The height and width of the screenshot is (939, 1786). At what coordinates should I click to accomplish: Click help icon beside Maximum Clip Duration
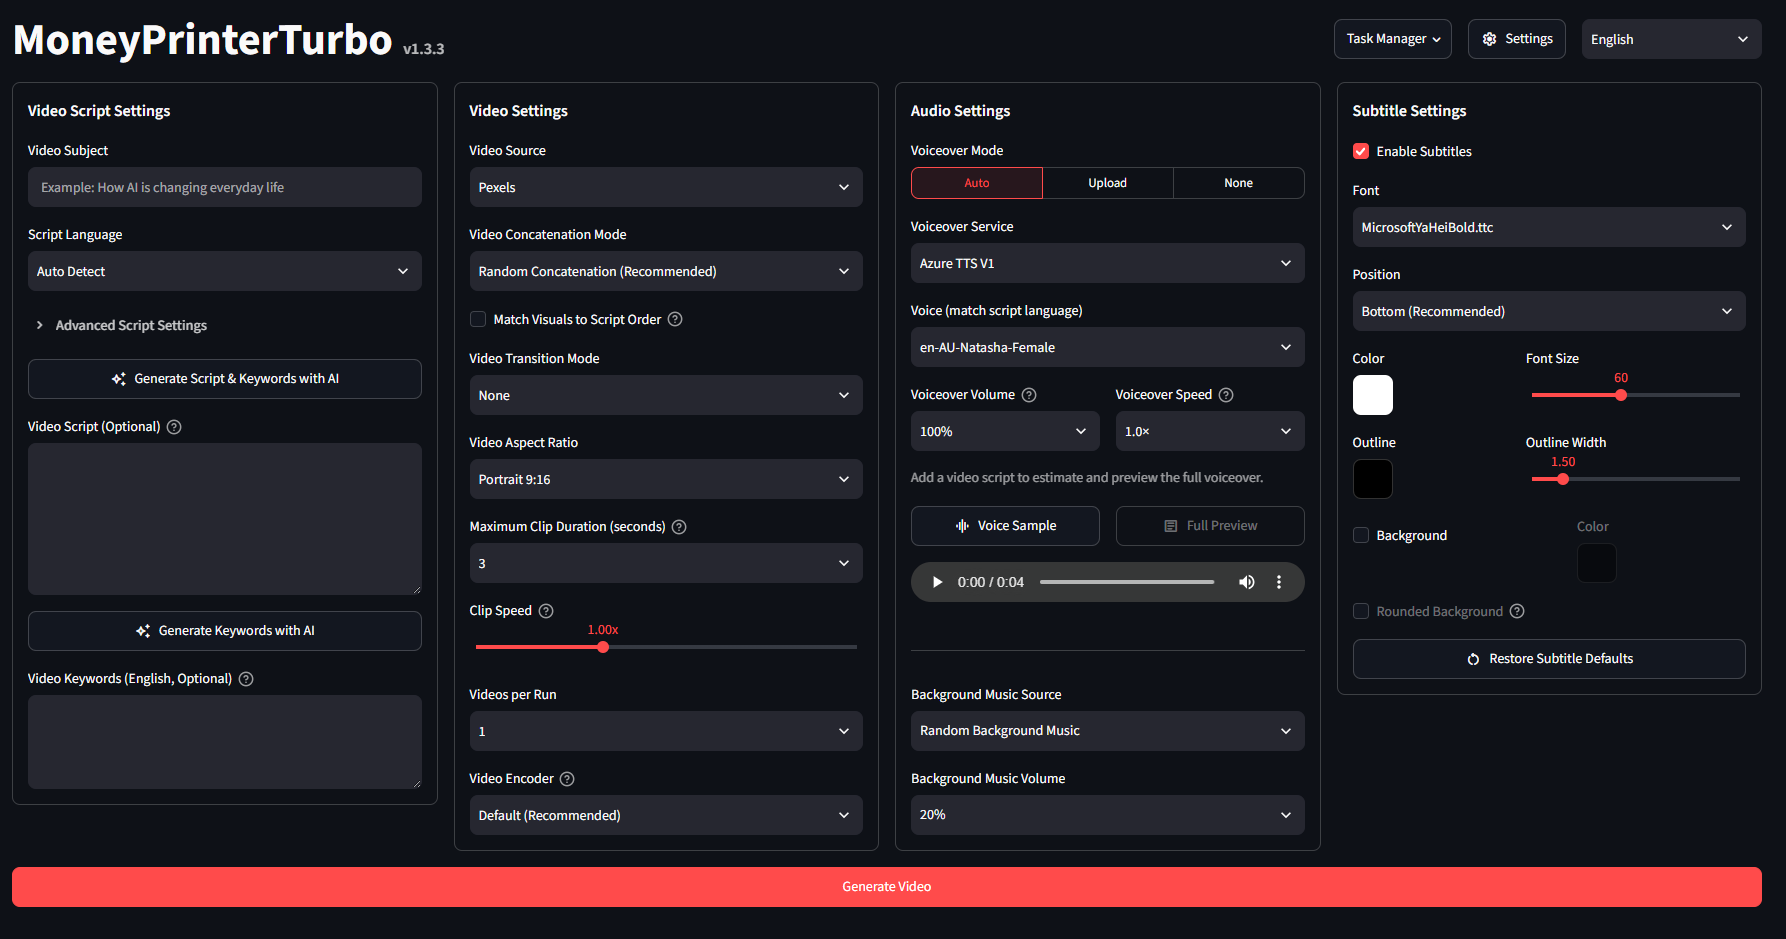[679, 527]
